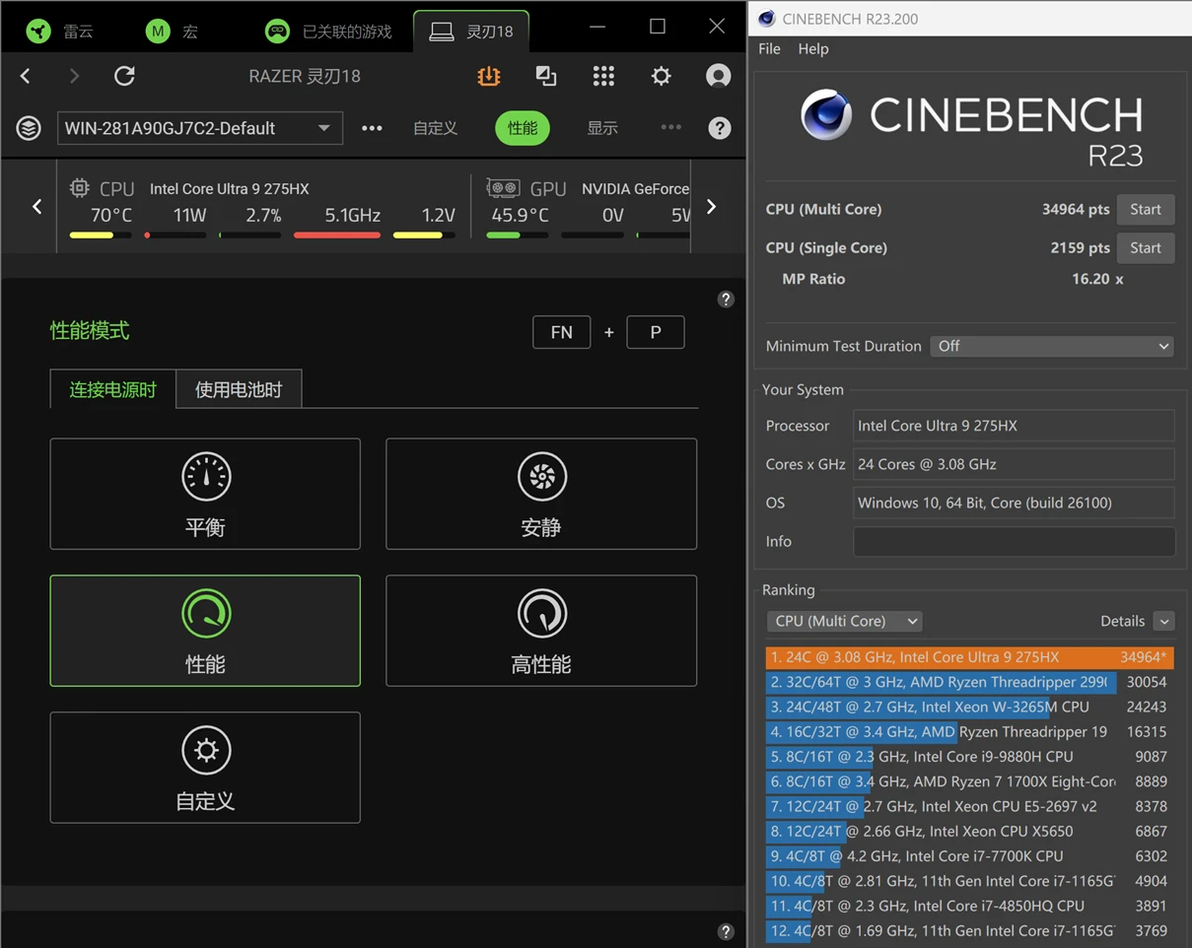
Task: Open help icon above 性能模式 section
Action: [x=726, y=299]
